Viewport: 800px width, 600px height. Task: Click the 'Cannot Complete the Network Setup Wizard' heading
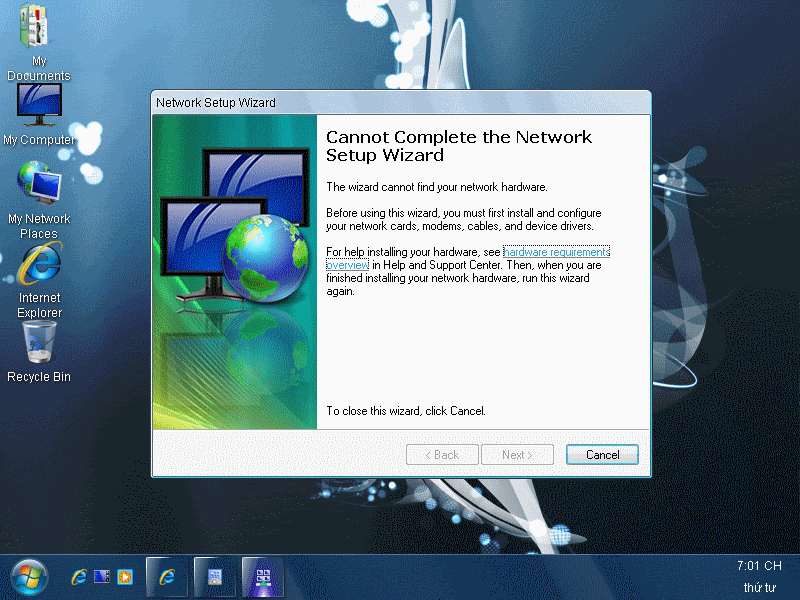tap(459, 146)
